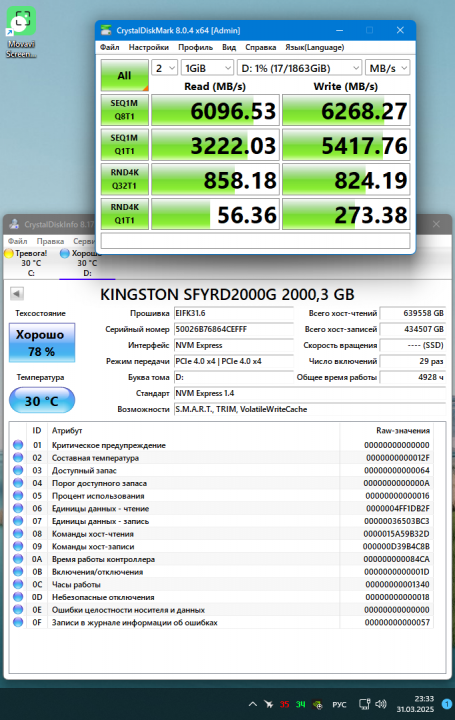This screenshot has height=720, width=455.
Task: Run the RND4K Q32T1 test
Action: 124,179
